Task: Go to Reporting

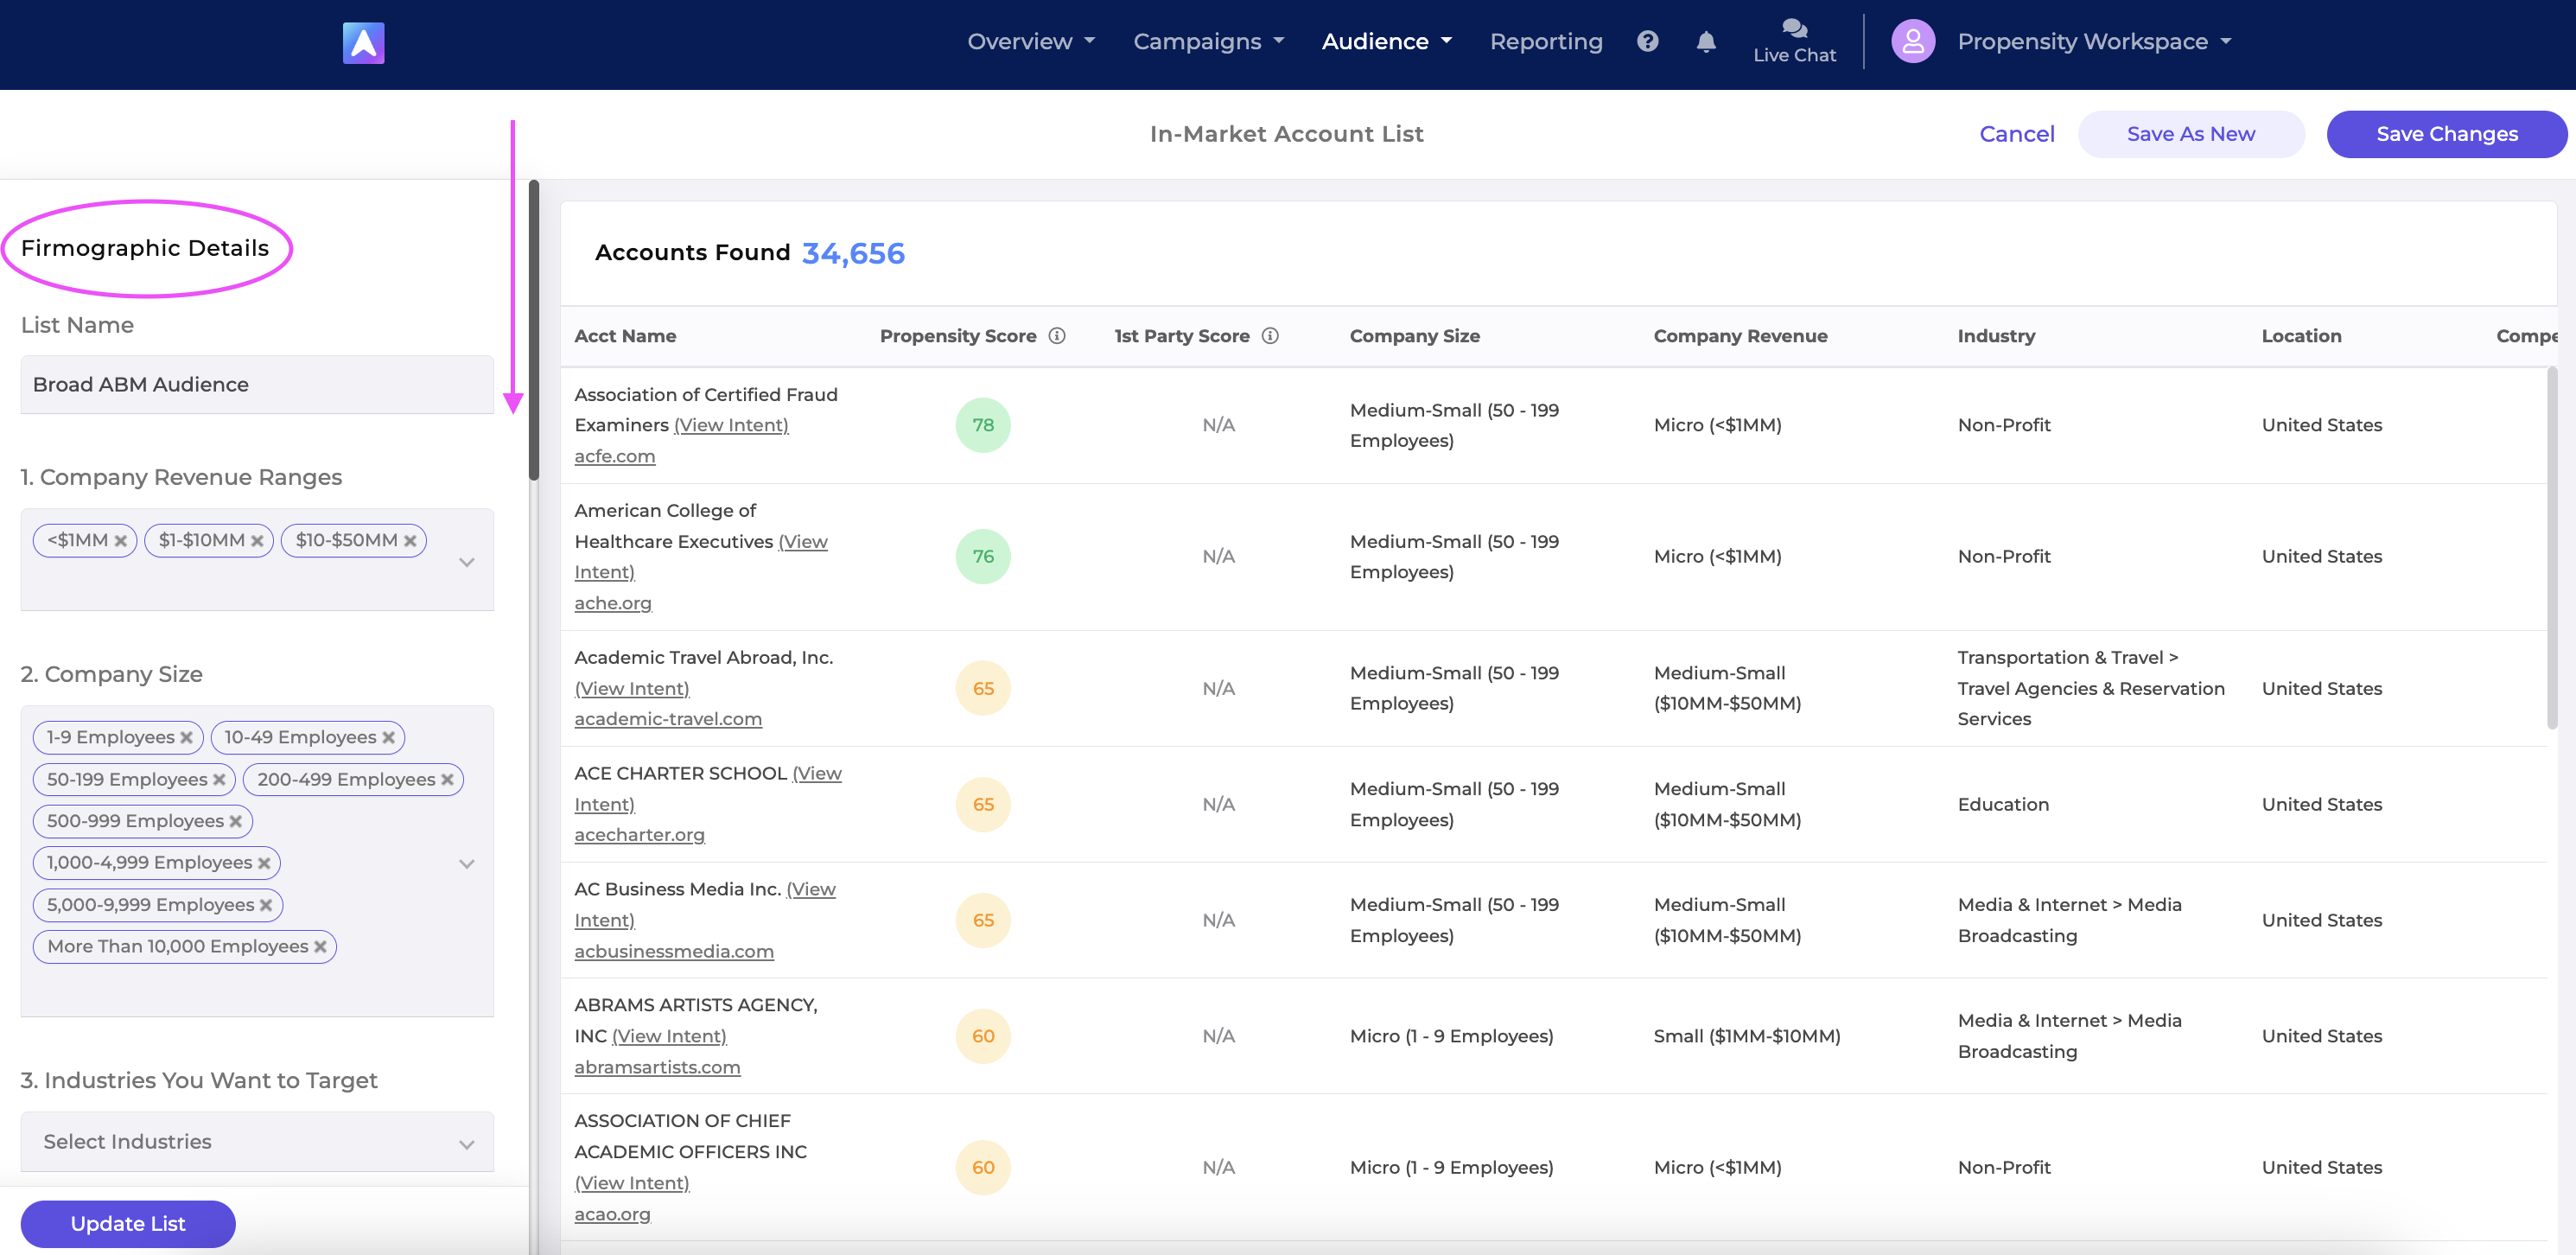Action: tap(1546, 42)
